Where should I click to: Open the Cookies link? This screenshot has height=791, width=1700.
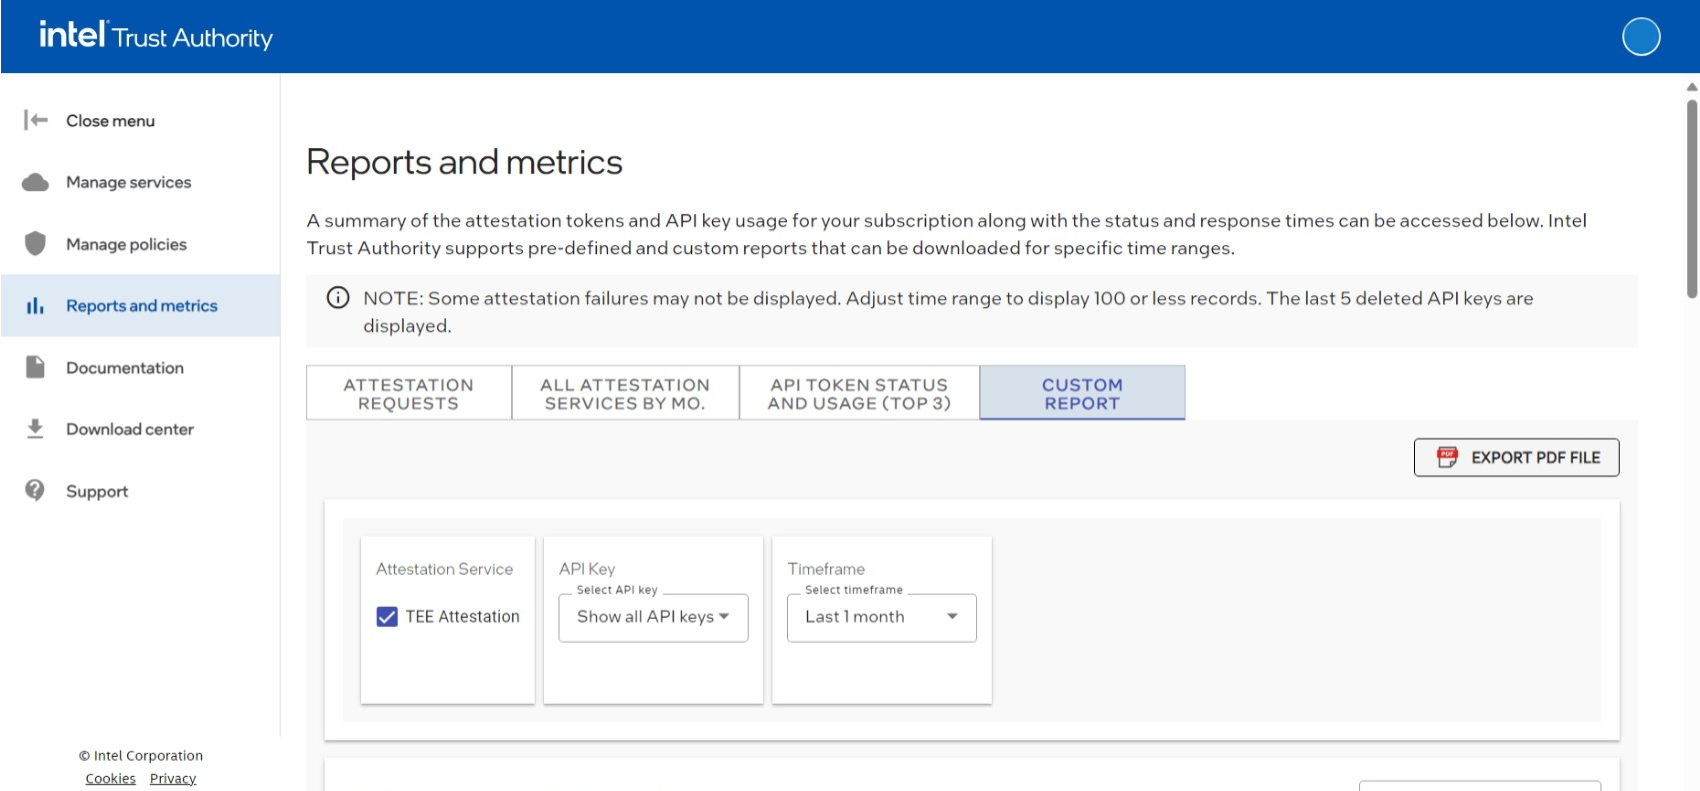pyautogui.click(x=110, y=778)
